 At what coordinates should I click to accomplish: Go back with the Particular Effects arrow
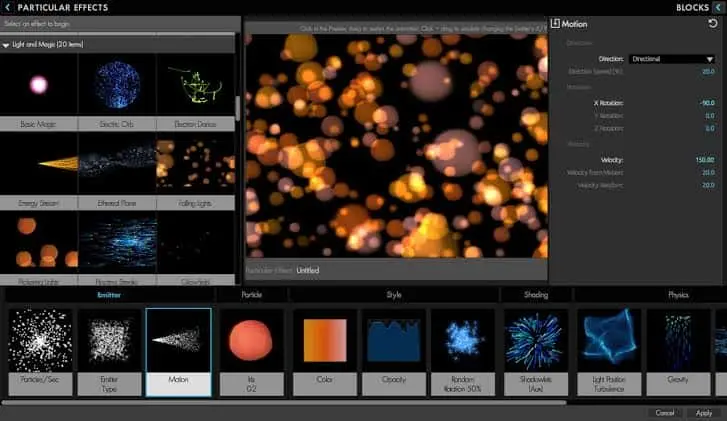click(x=7, y=7)
